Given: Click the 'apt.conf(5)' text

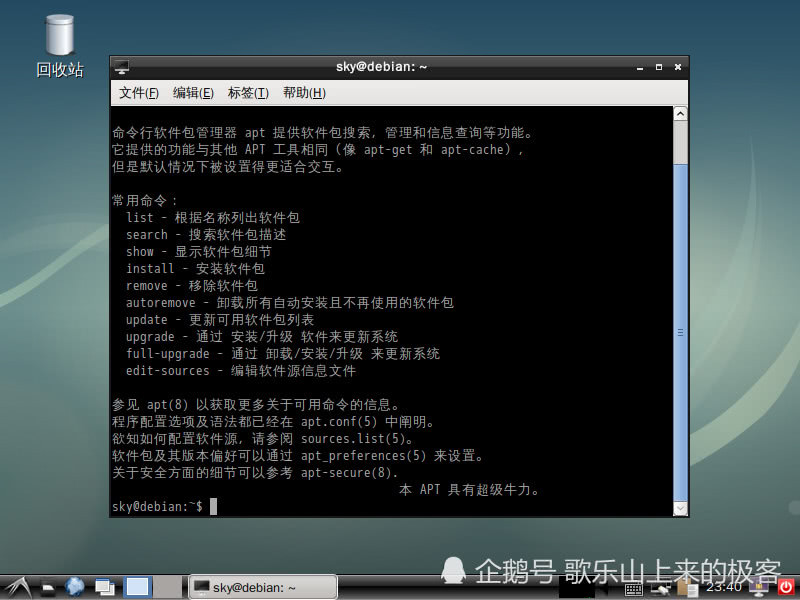Looking at the screenshot, I should click(x=339, y=422).
